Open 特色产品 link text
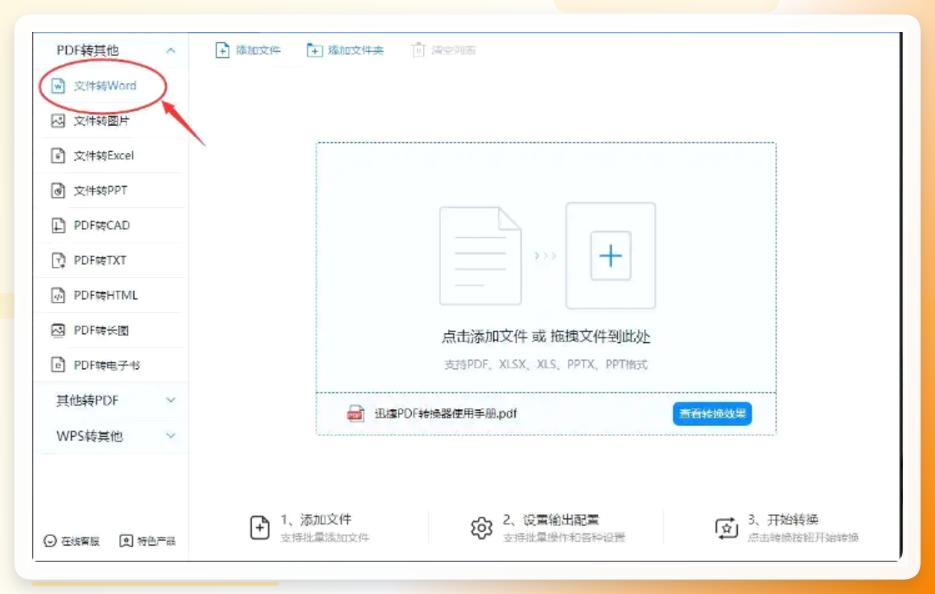Viewport: 935px width, 594px height. coord(156,542)
